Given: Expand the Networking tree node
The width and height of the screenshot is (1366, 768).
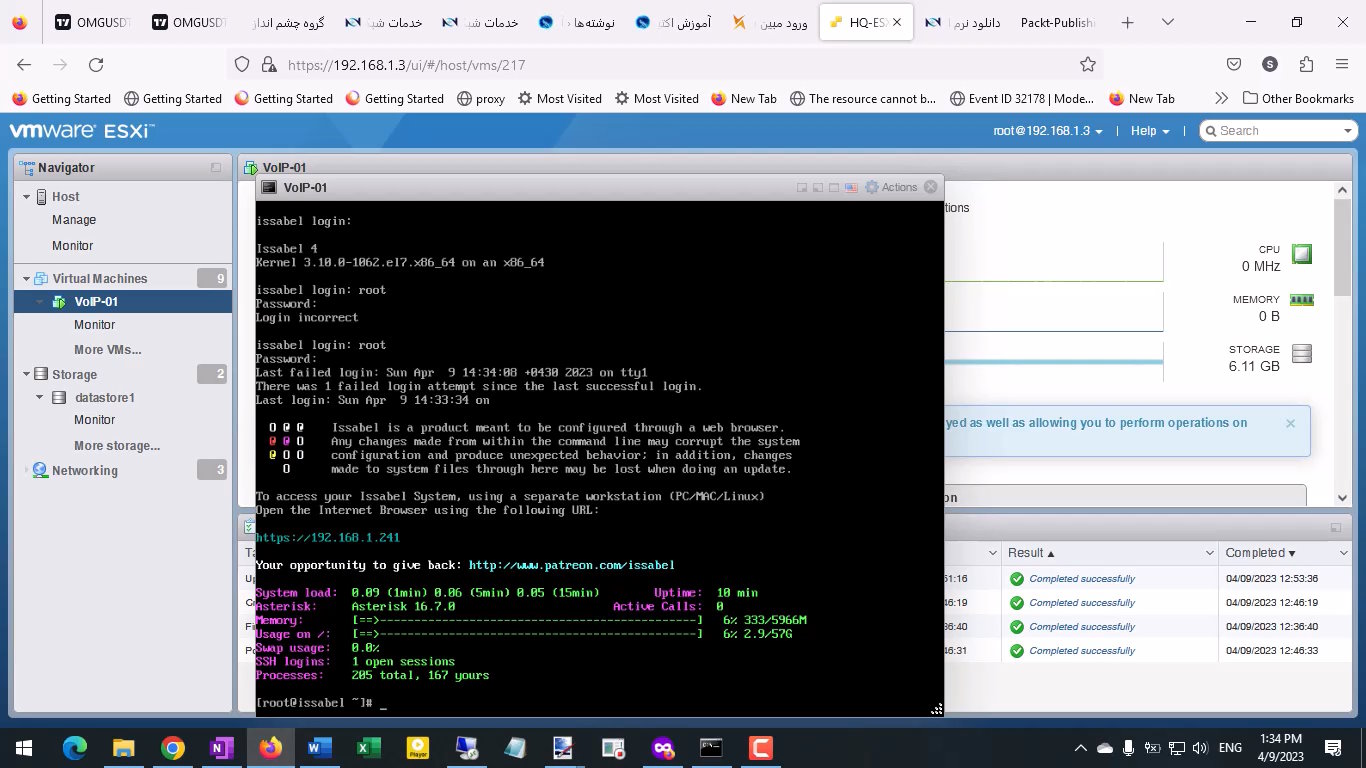Looking at the screenshot, I should (x=27, y=470).
